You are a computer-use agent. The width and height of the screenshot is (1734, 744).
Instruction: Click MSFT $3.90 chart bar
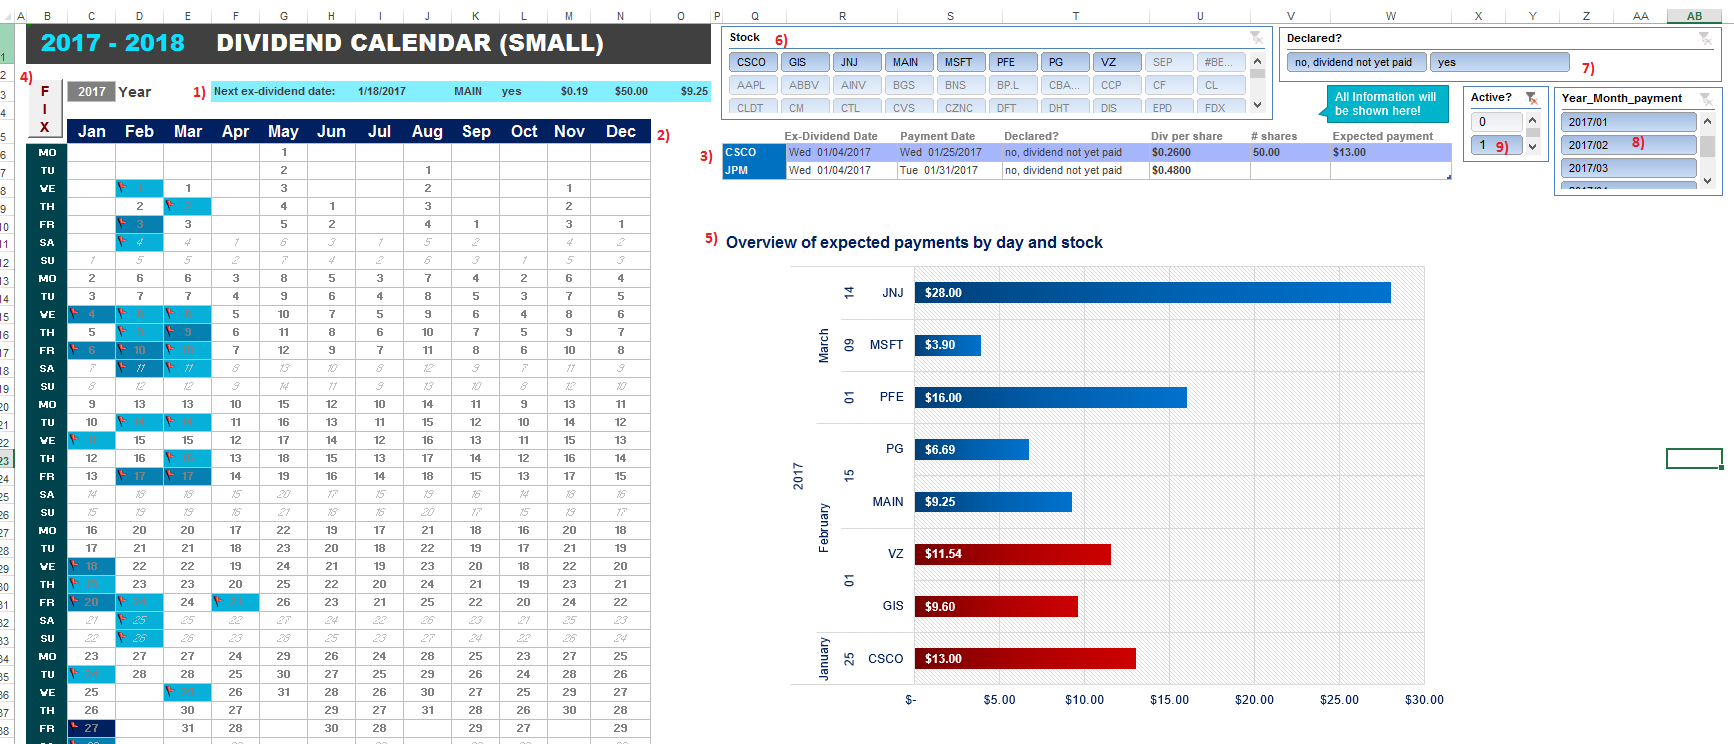pyautogui.click(x=947, y=345)
